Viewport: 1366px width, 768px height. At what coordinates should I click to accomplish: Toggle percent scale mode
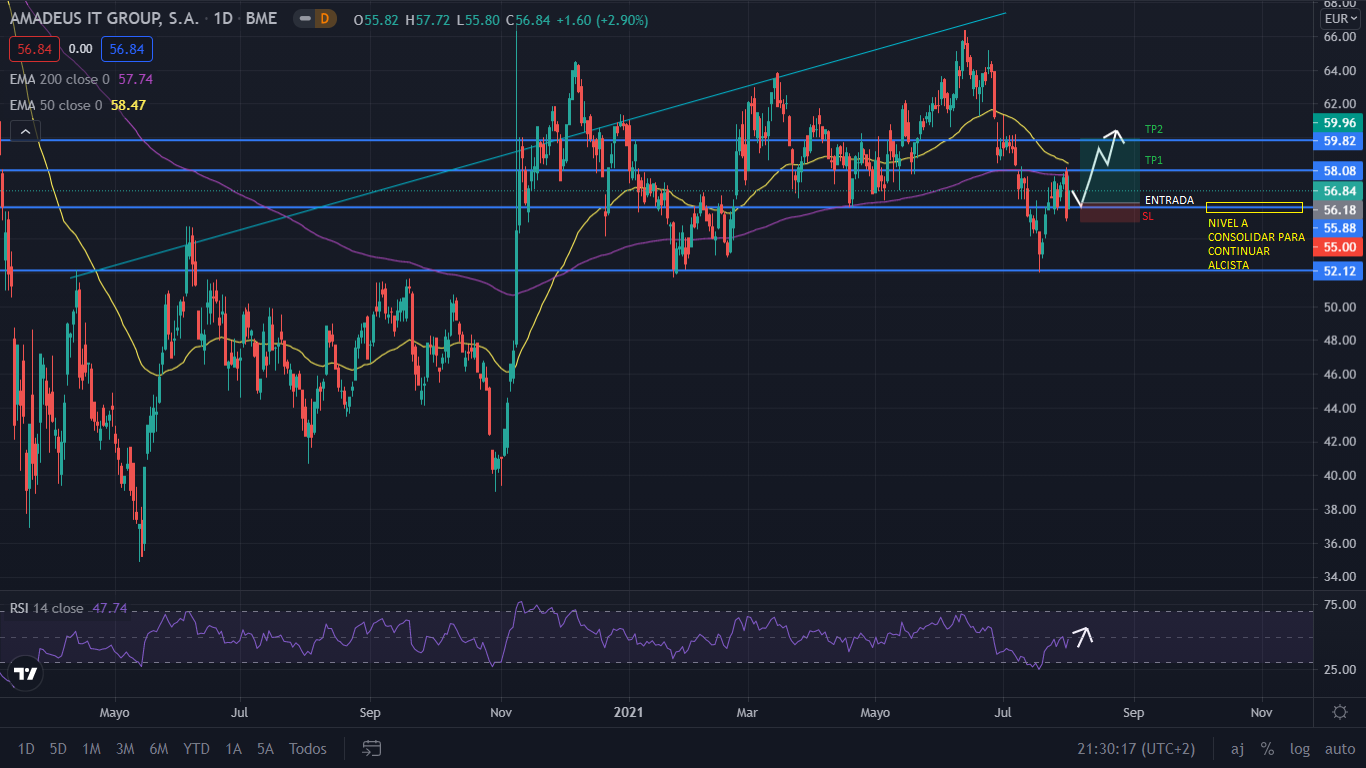click(x=1267, y=749)
